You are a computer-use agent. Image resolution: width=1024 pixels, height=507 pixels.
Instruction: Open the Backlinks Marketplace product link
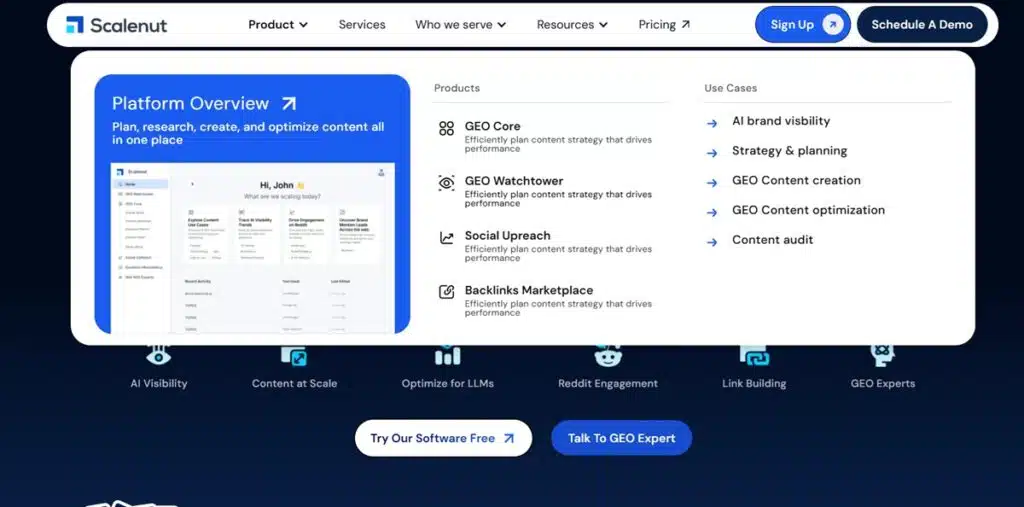(x=529, y=290)
